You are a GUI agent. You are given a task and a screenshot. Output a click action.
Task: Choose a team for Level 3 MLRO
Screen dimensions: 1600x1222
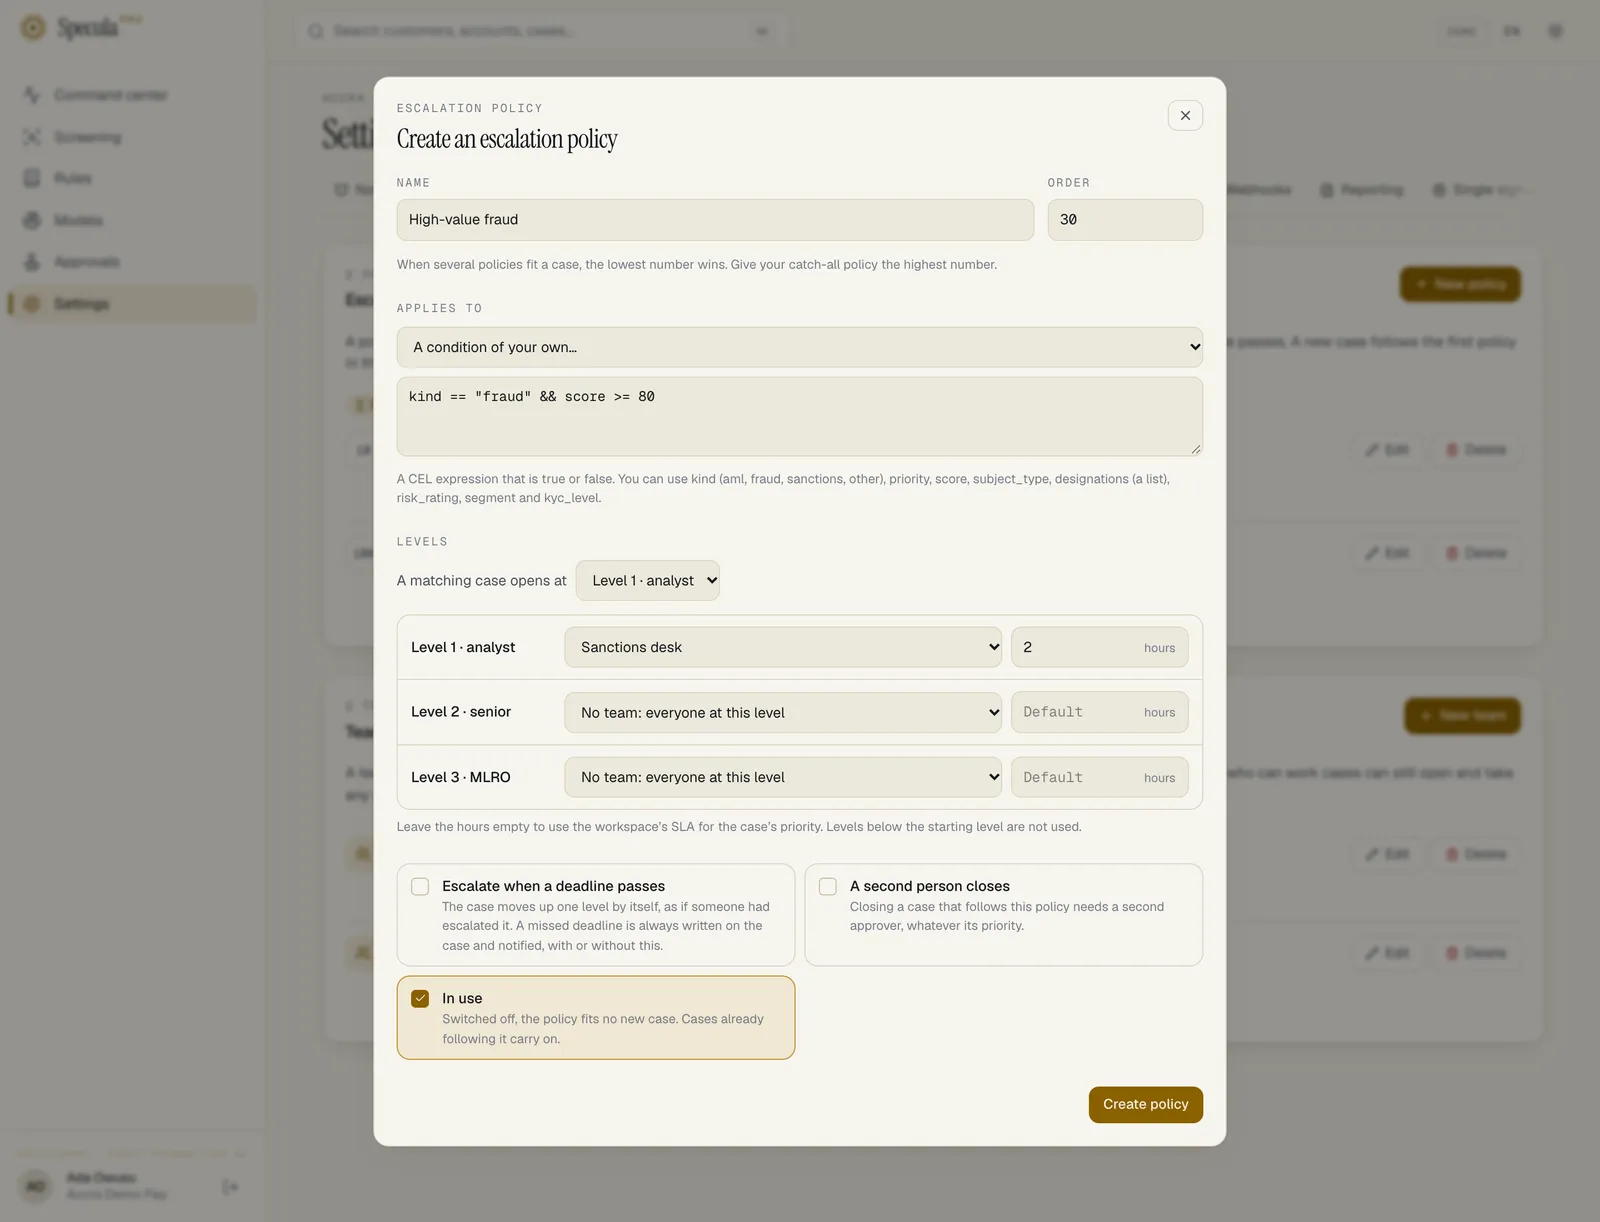(783, 777)
